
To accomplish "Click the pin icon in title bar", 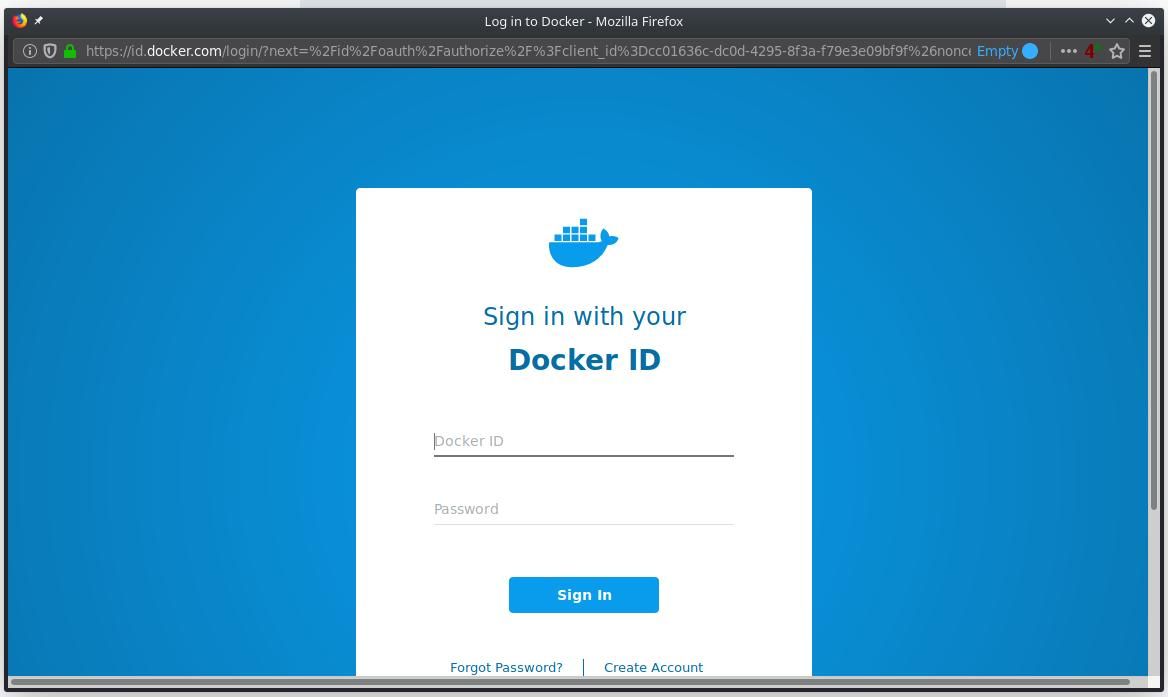I will click(x=39, y=20).
